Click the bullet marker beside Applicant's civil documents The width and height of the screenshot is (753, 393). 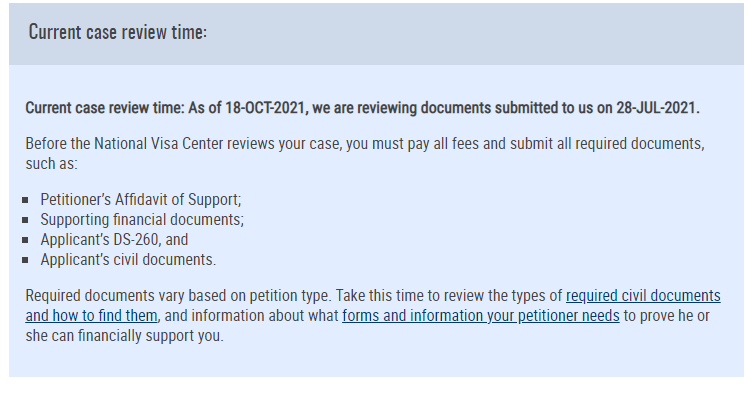click(x=25, y=260)
